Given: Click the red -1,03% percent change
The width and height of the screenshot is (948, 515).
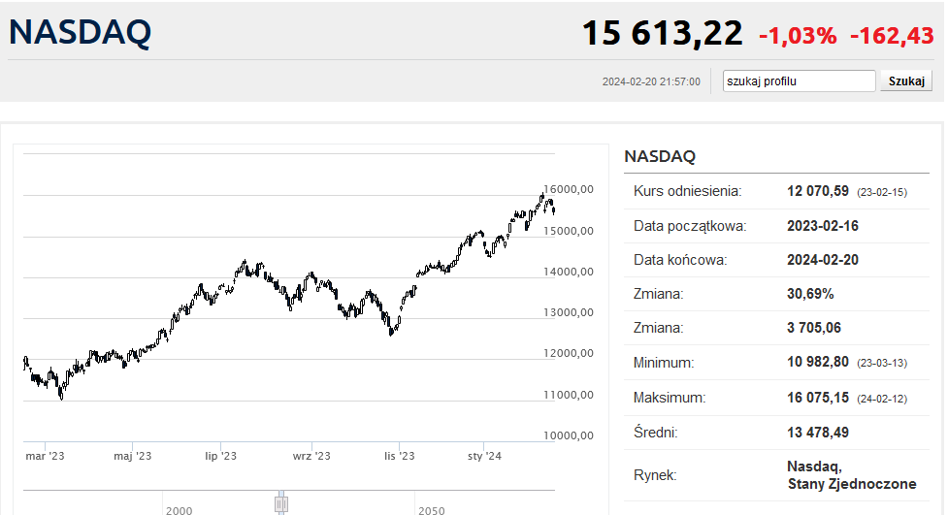Looking at the screenshot, I should (x=797, y=35).
